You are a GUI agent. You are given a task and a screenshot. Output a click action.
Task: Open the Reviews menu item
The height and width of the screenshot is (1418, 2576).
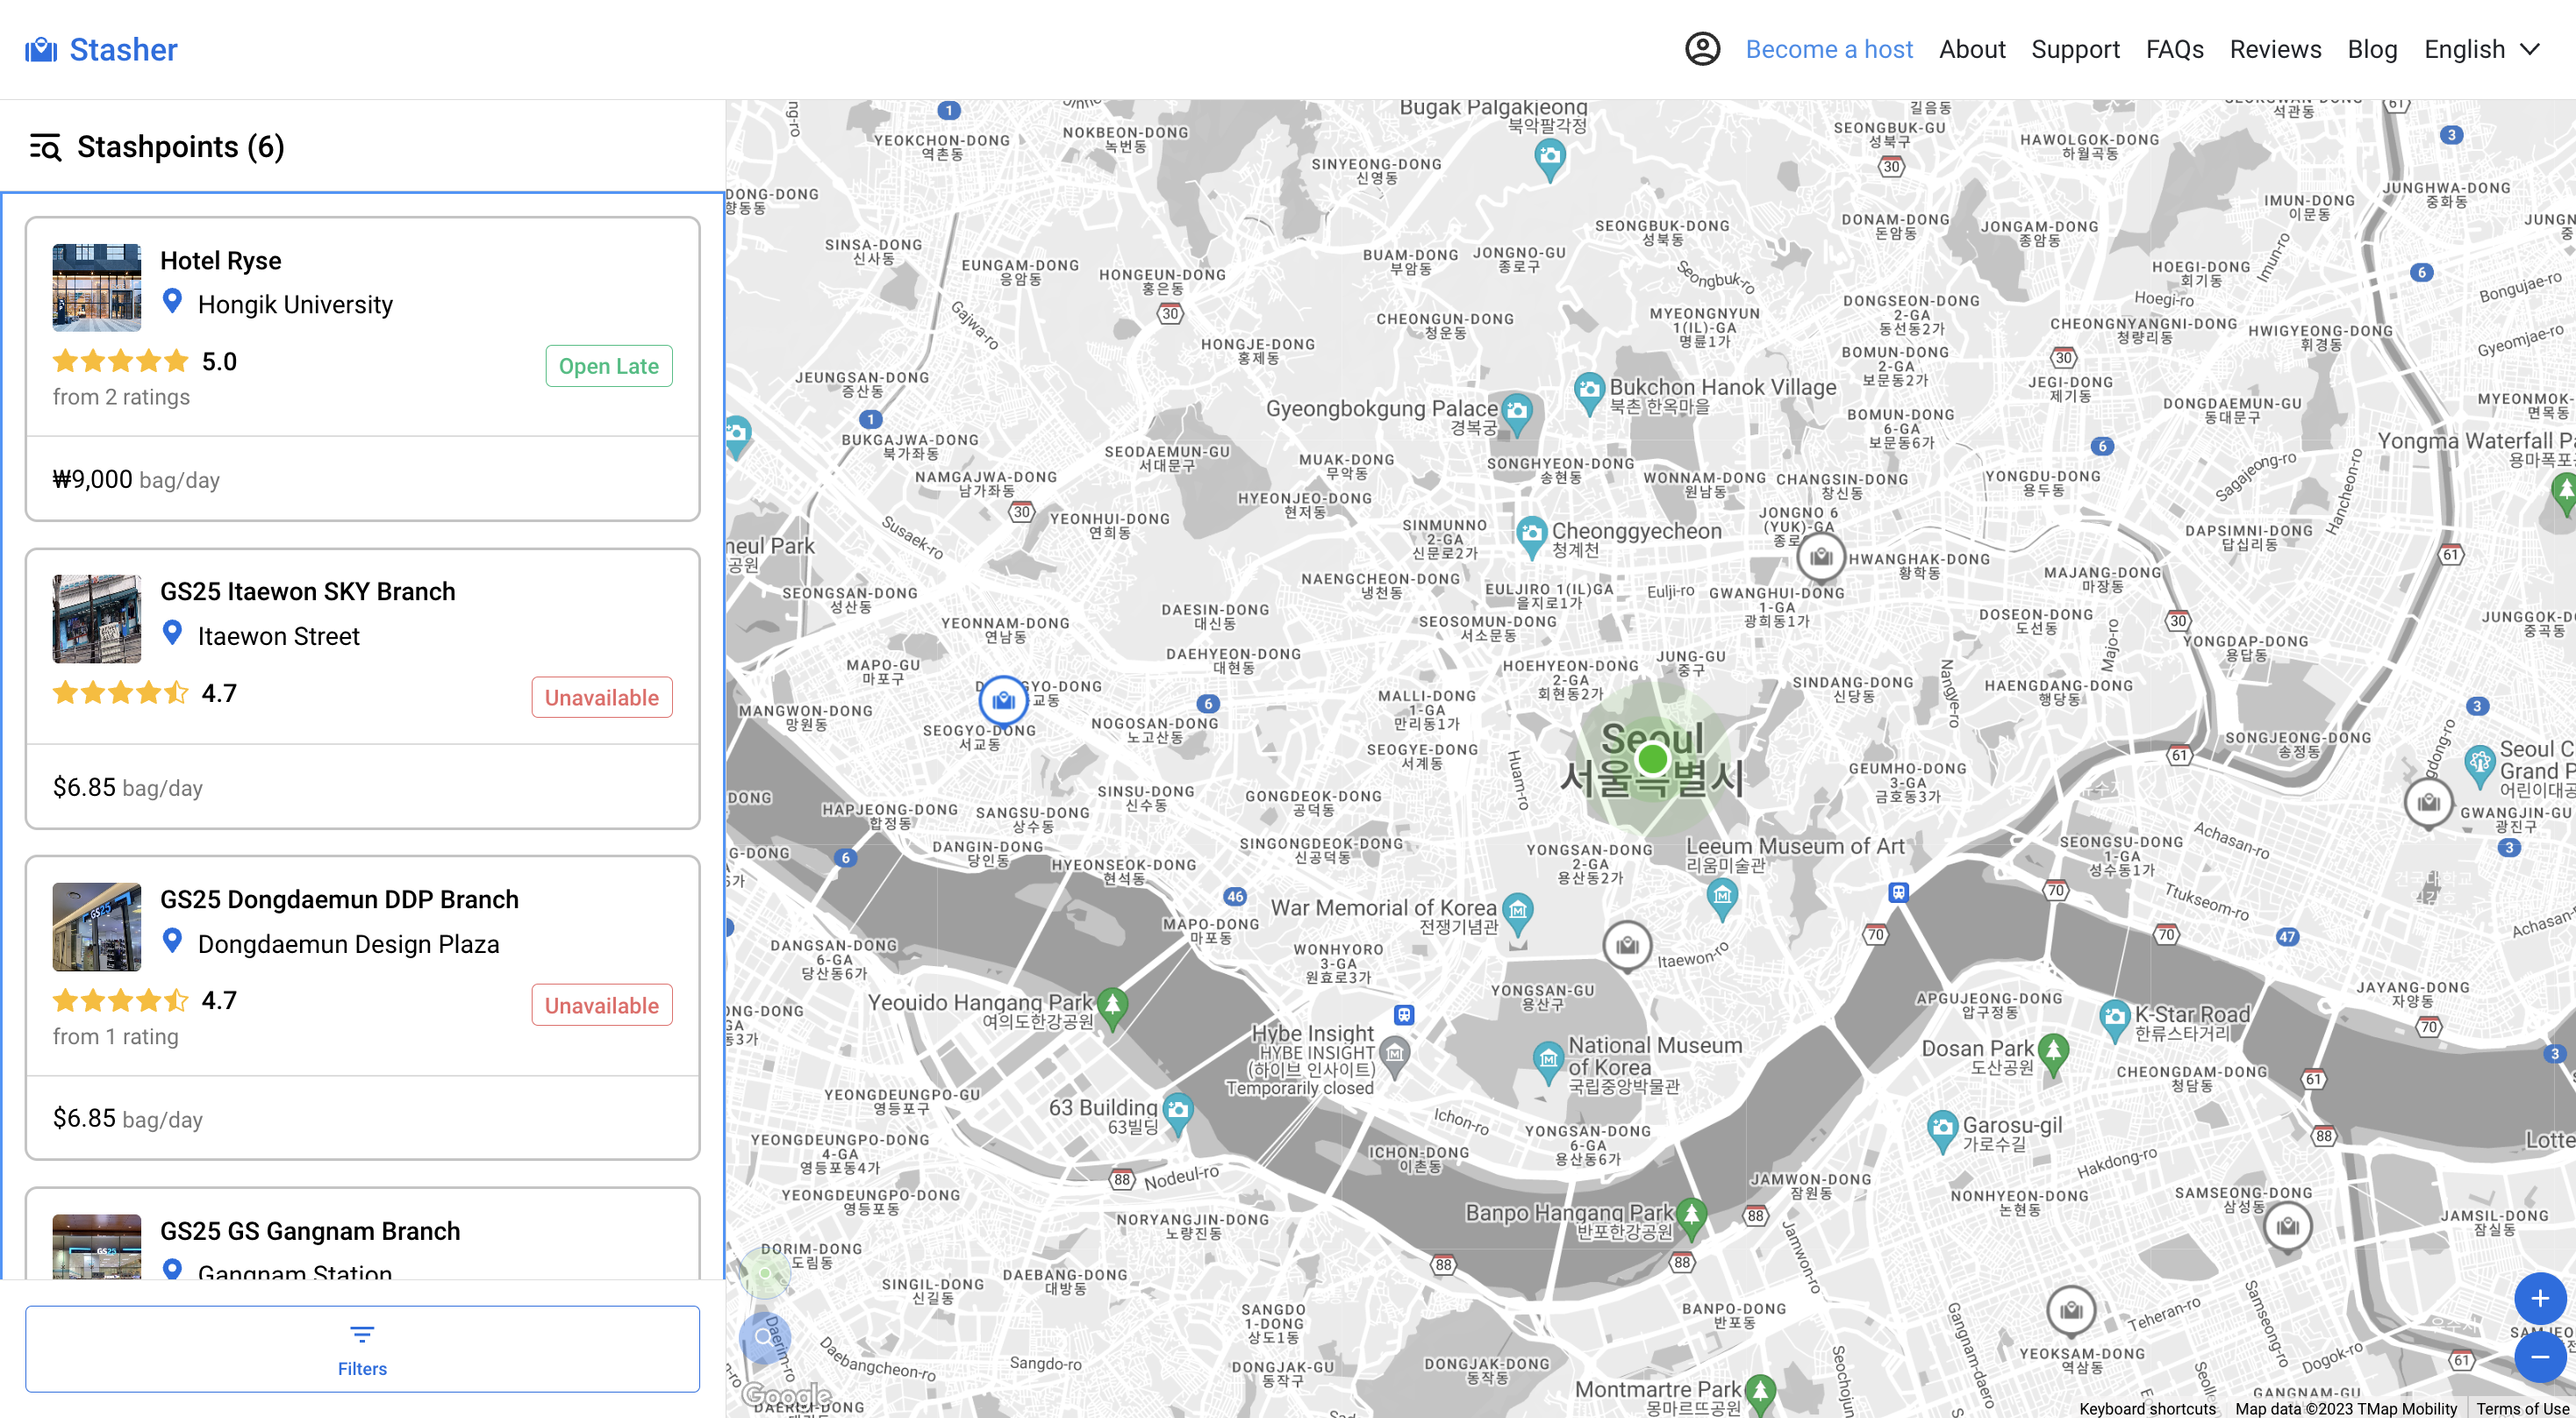pos(2275,49)
